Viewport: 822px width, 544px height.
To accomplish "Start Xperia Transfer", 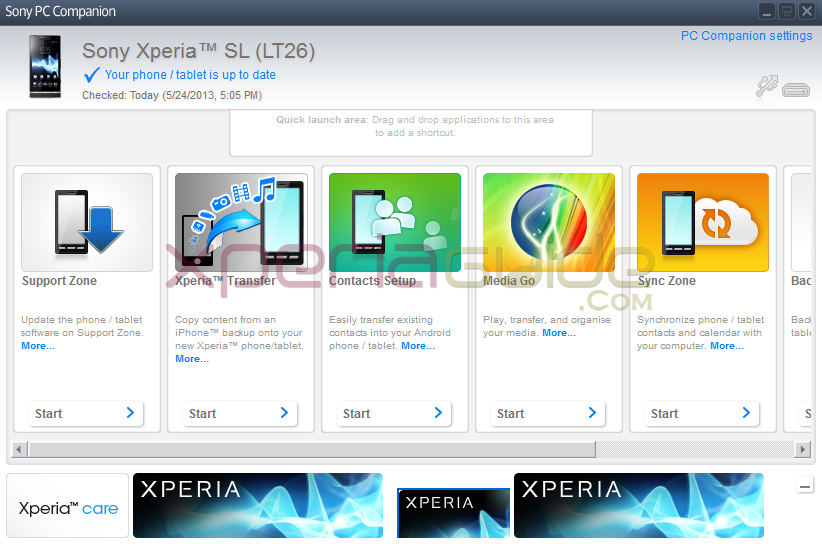I will click(x=240, y=414).
